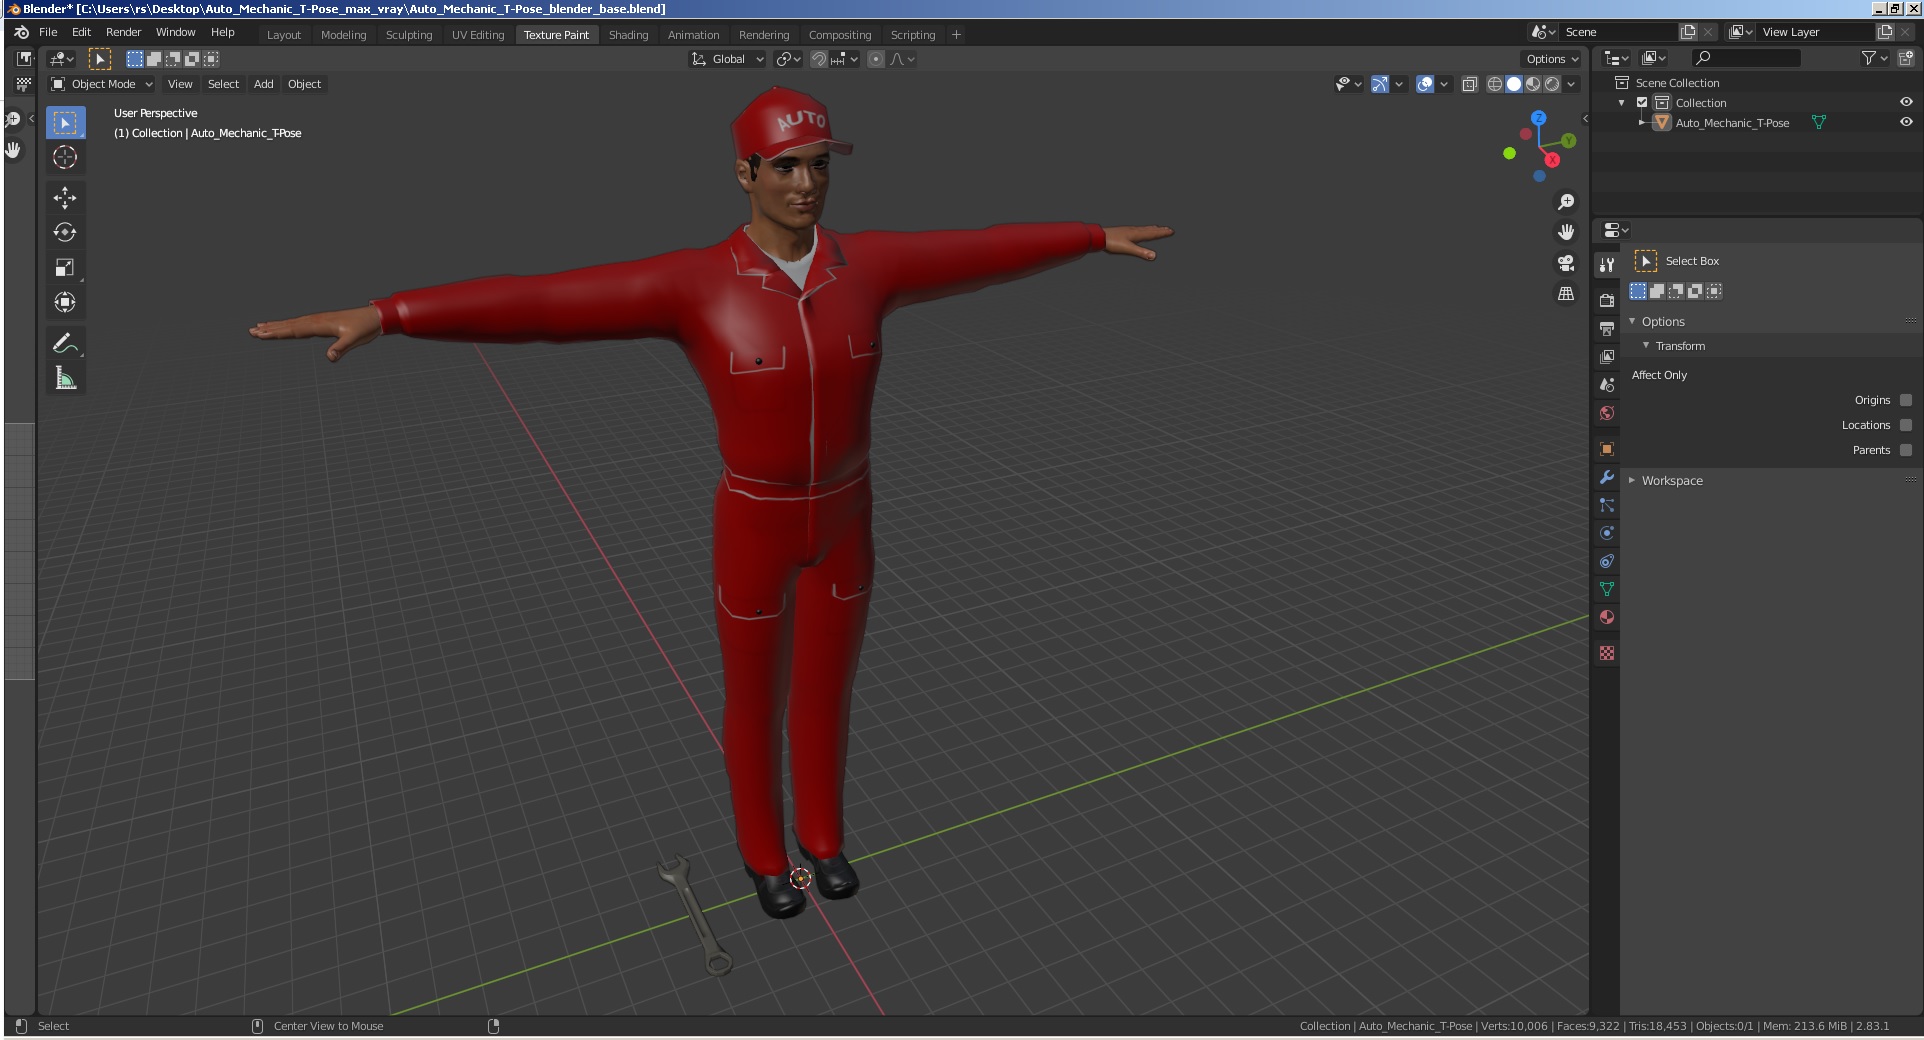Open the pivot point dropdown
Image resolution: width=1924 pixels, height=1040 pixels.
point(788,59)
